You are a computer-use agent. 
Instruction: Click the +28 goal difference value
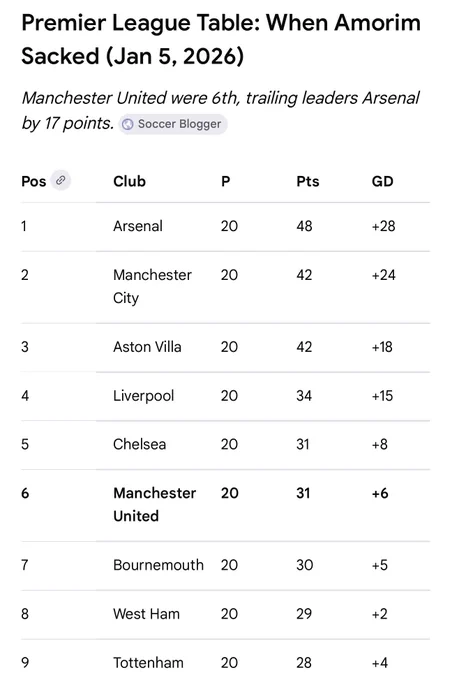pyautogui.click(x=383, y=226)
